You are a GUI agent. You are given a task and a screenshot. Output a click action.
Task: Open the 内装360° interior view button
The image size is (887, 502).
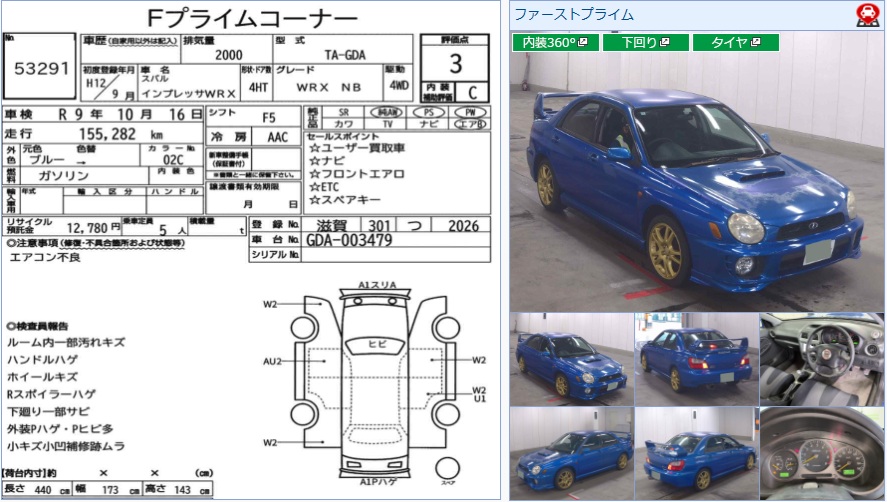coord(555,42)
